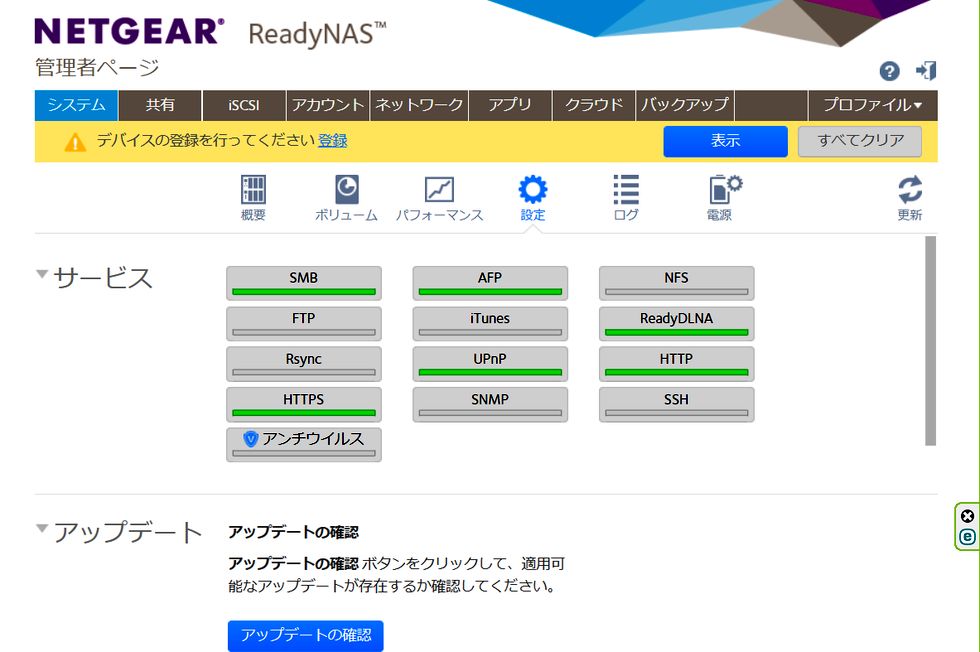Open the ボリューム volume icon
The width and height of the screenshot is (980, 652).
pyautogui.click(x=346, y=190)
